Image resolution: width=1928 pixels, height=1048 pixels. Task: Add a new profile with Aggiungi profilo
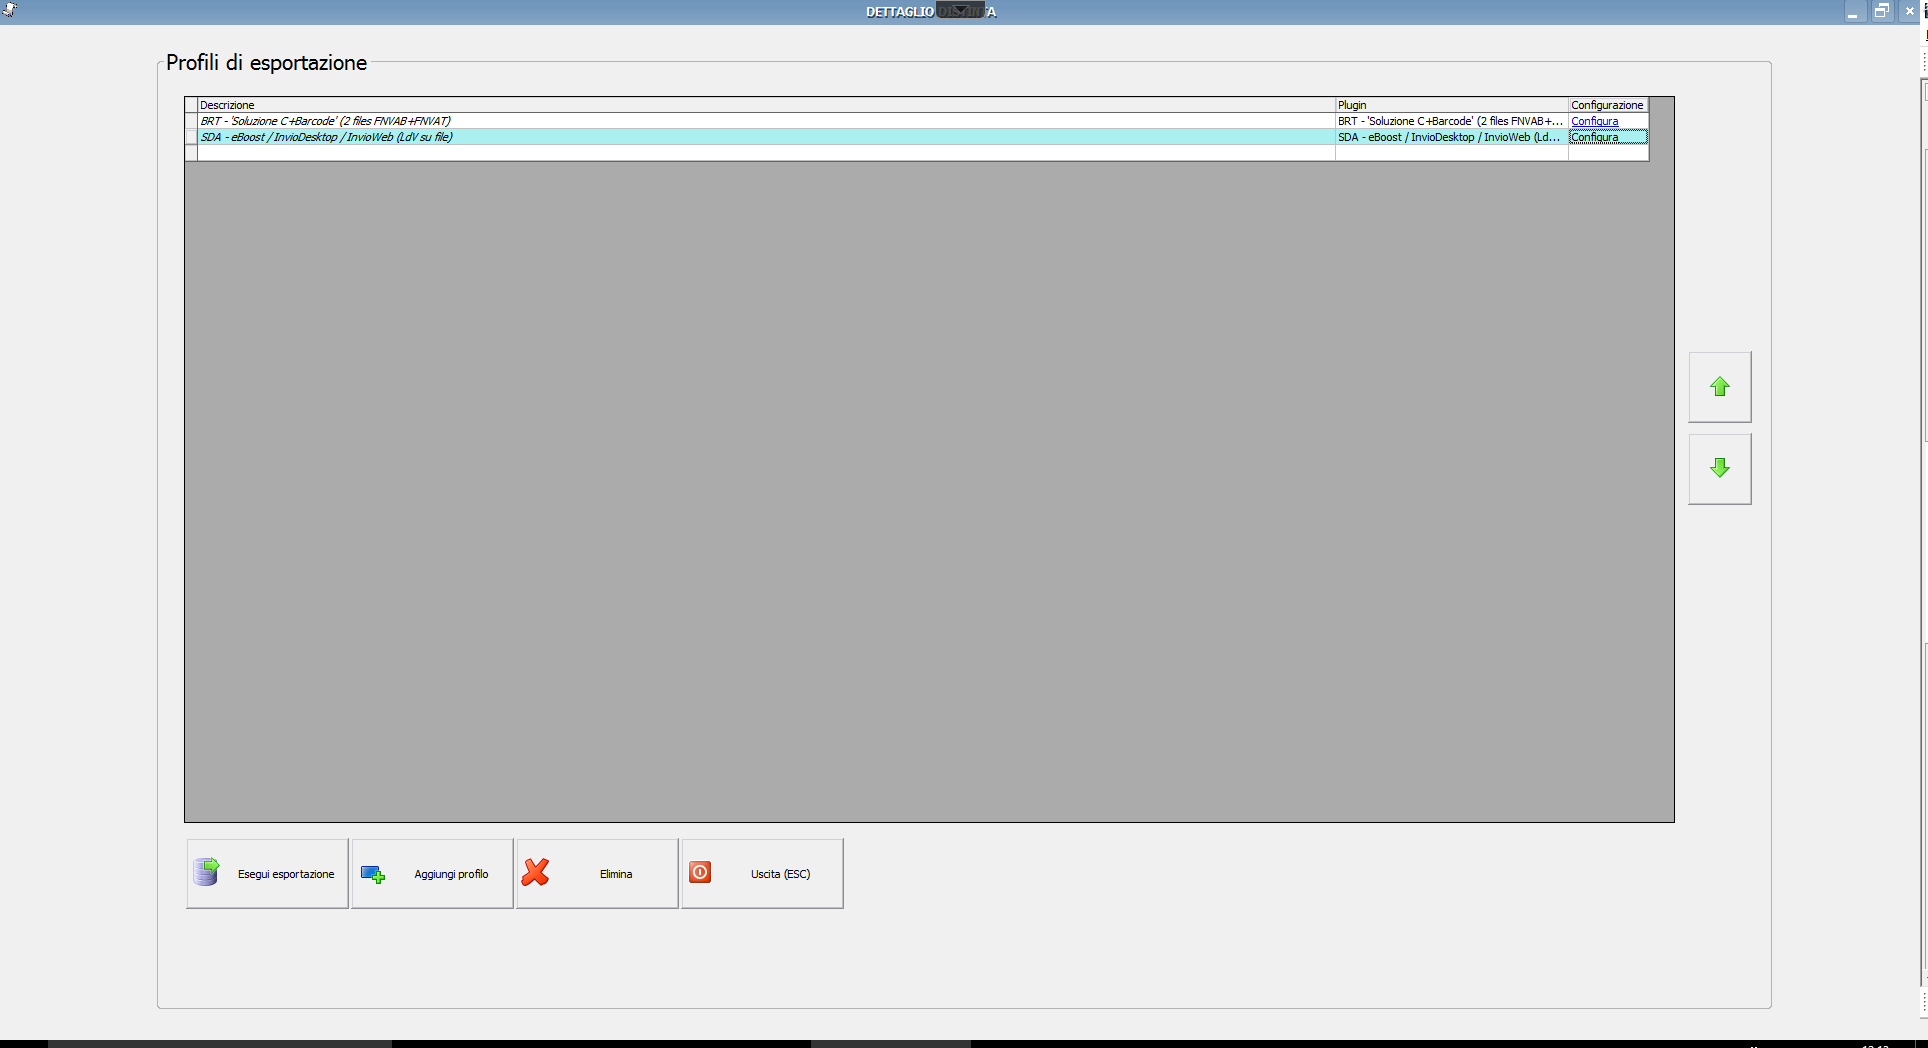click(432, 874)
